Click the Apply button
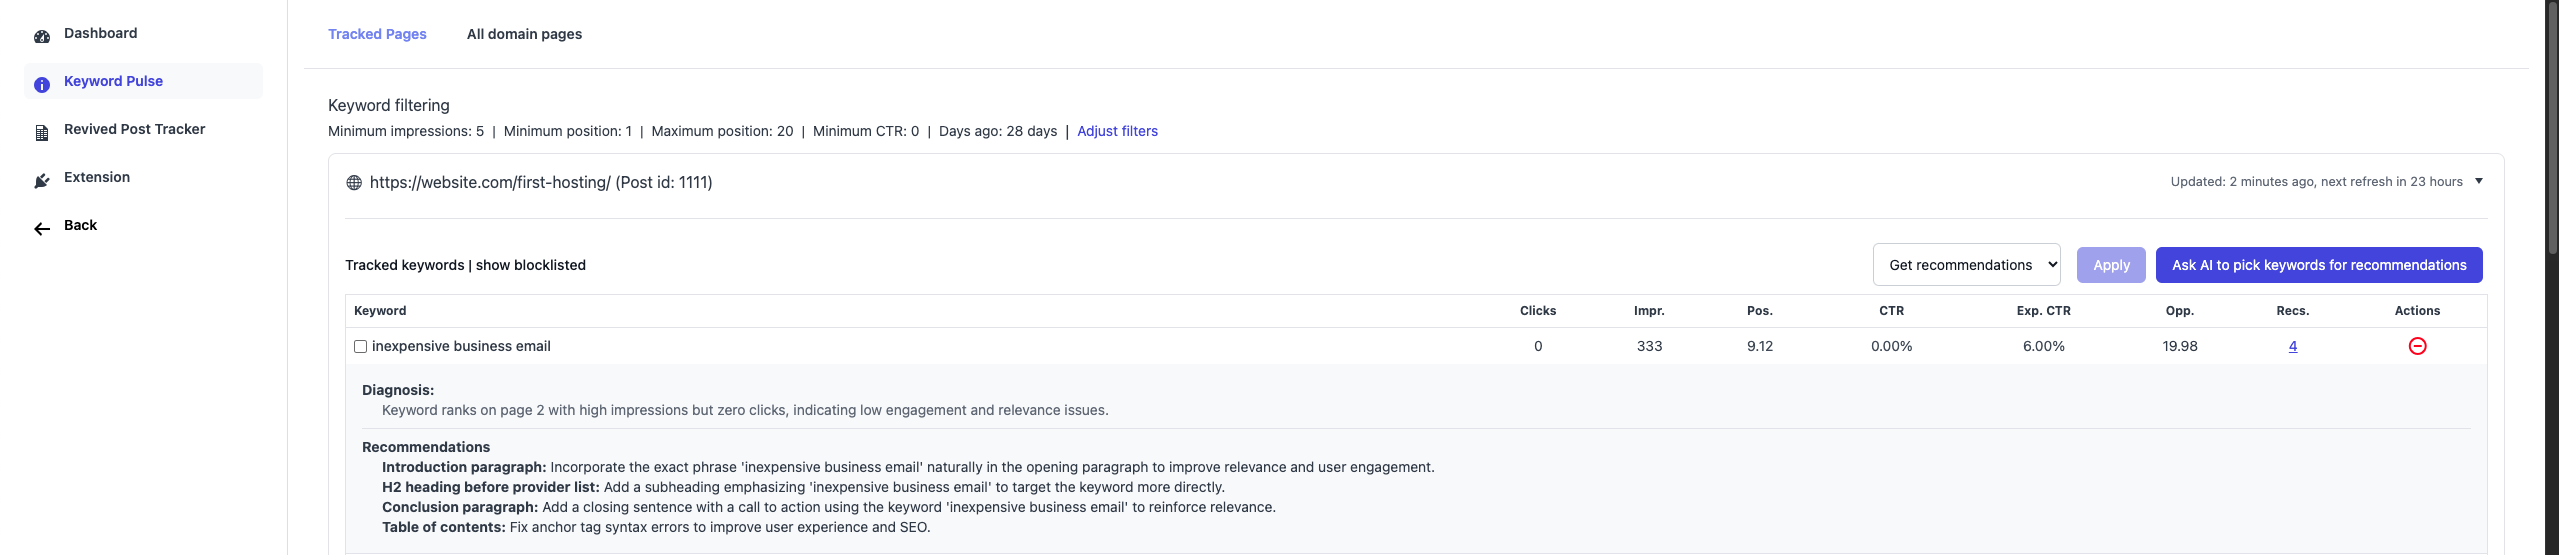 [2111, 265]
